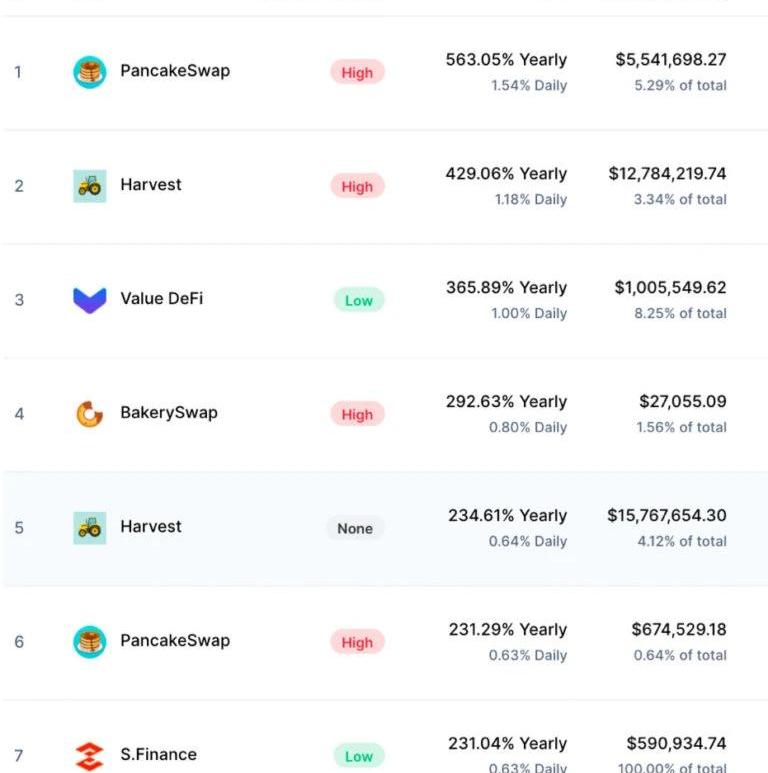768x773 pixels.
Task: Click the $674,529.18 PancakeSwap amount
Action: pyautogui.click(x=678, y=630)
